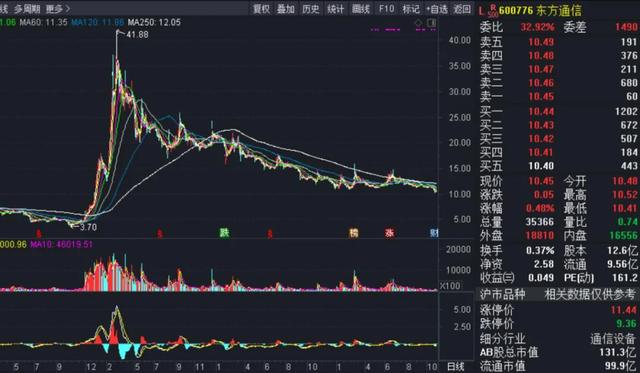Click the 卖五 price 10.49
This screenshot has height=373, width=640.
point(541,42)
